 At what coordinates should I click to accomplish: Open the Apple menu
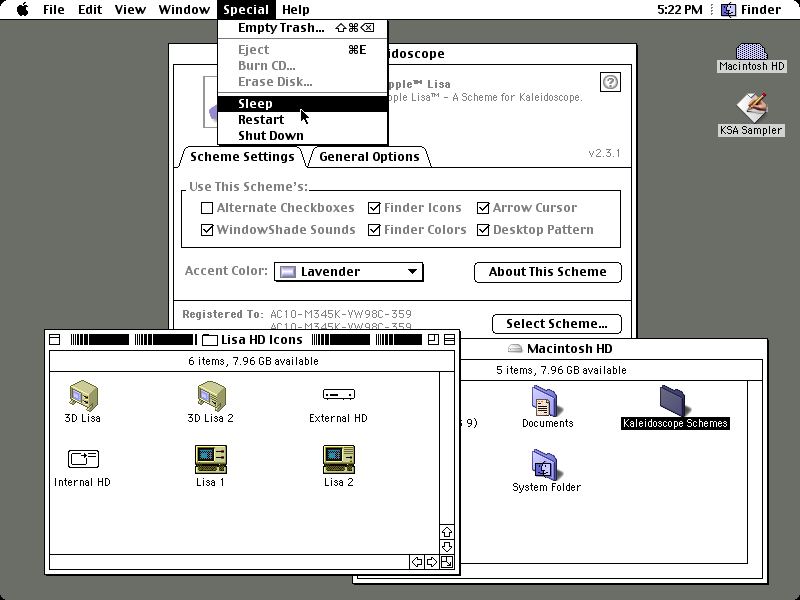point(22,10)
